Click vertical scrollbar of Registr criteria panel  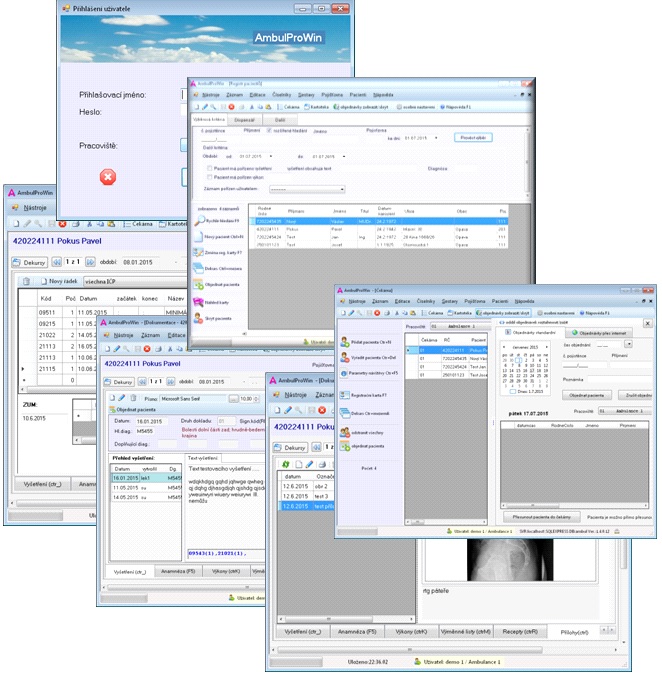(x=528, y=162)
